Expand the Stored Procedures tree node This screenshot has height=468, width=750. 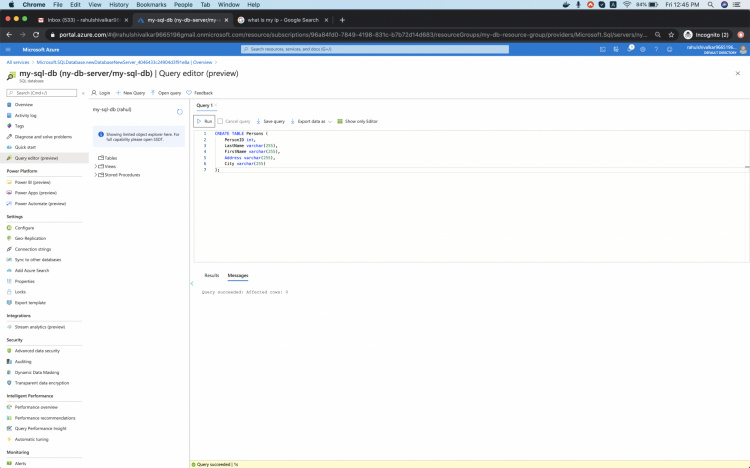click(x=96, y=174)
